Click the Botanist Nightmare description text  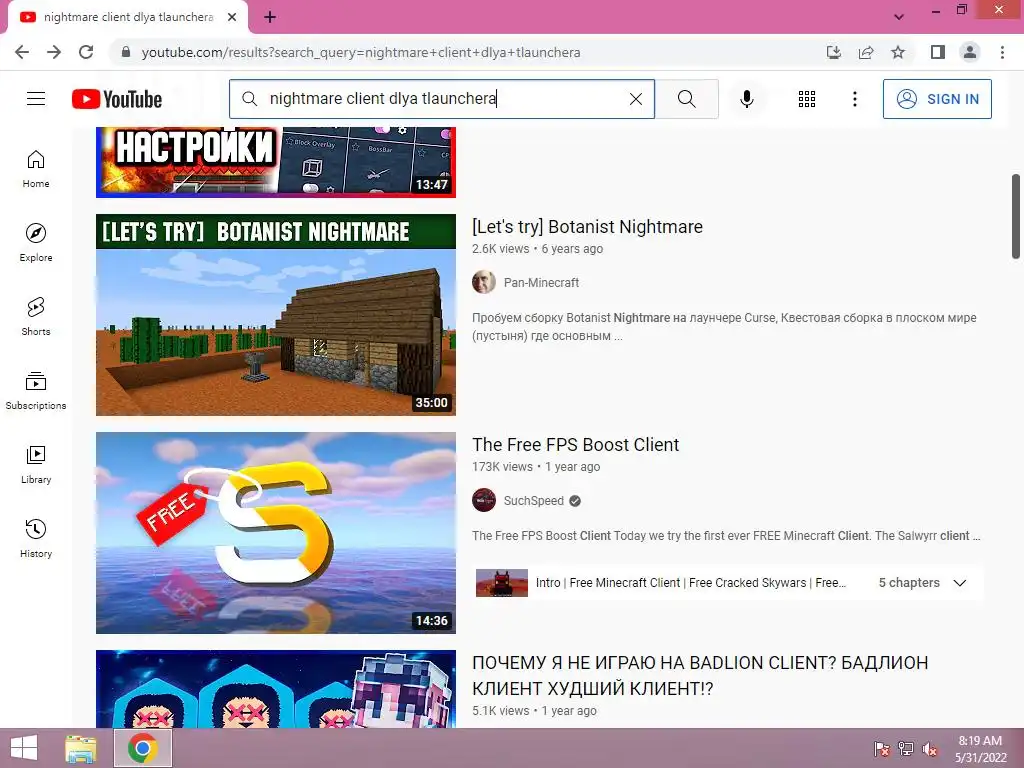click(x=724, y=327)
